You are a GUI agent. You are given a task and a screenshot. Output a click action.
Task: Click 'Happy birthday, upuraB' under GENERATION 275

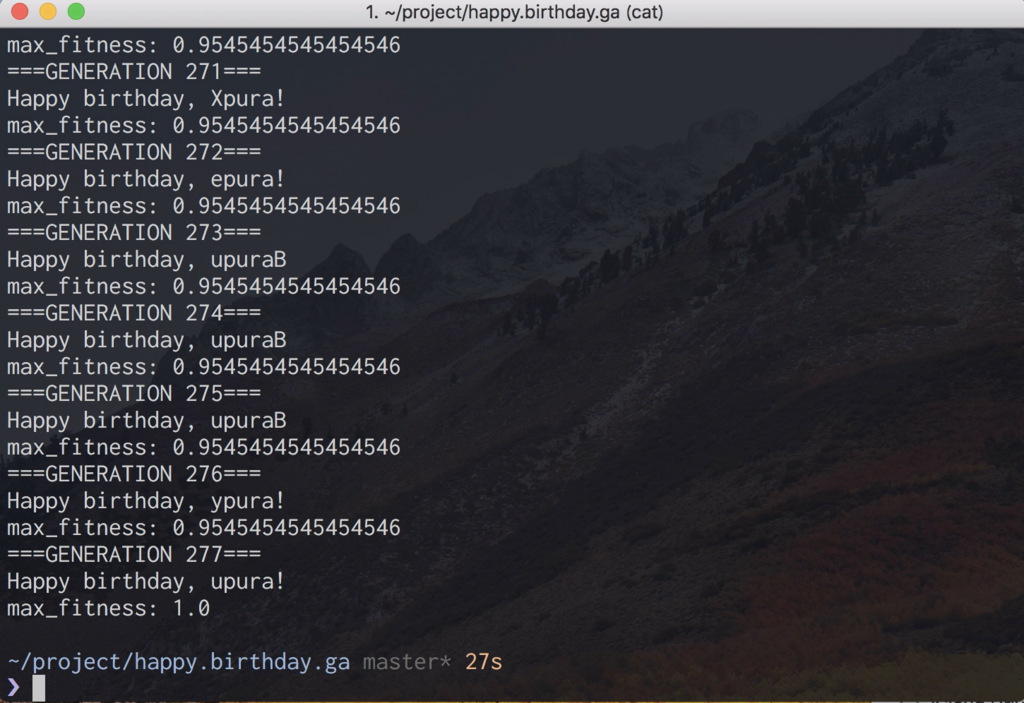[x=147, y=420]
